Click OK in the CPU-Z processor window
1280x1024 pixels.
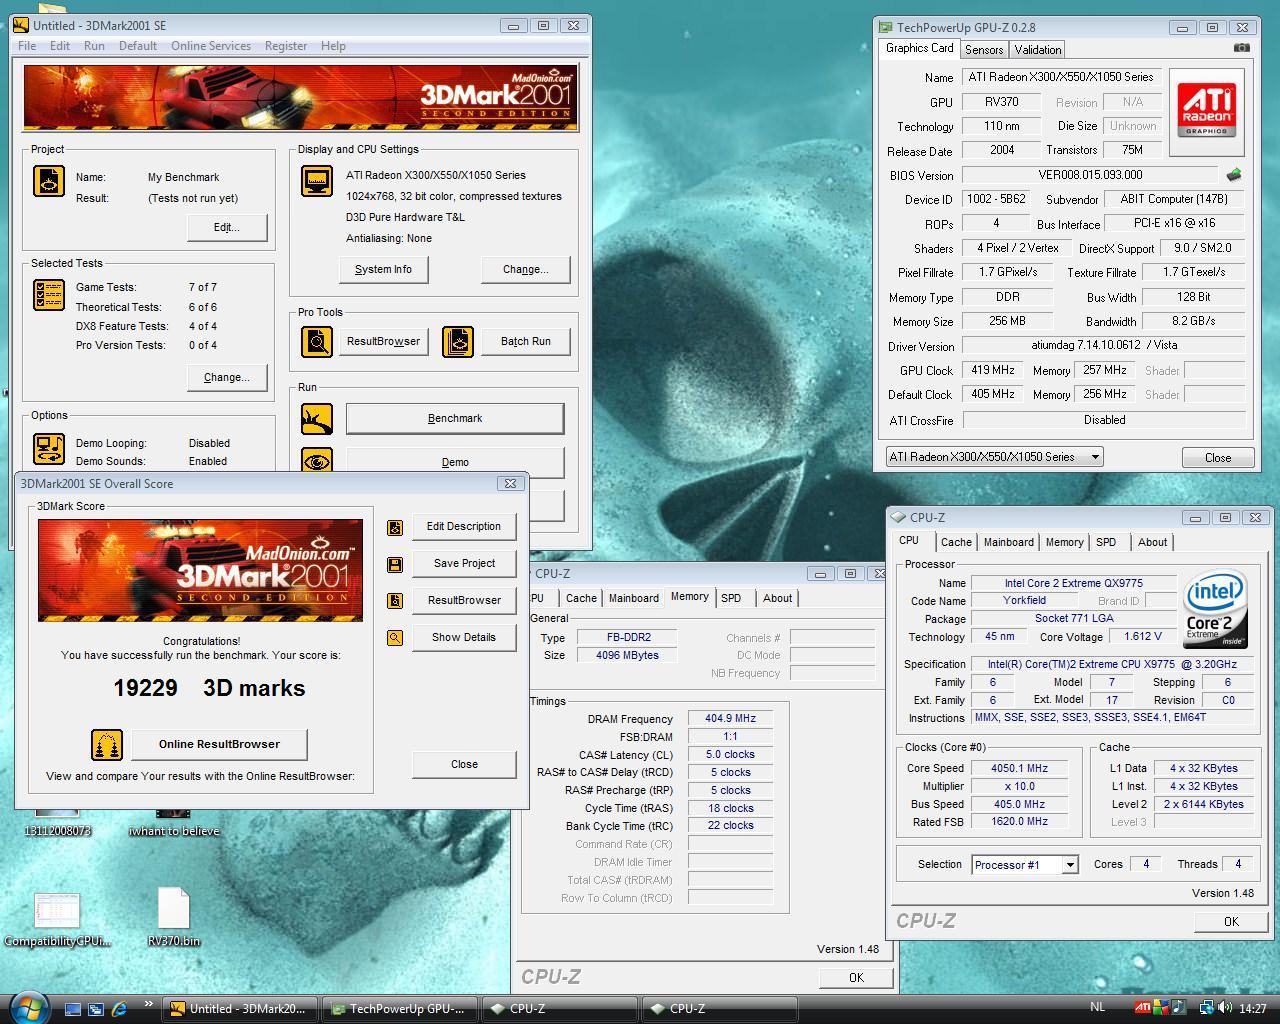click(1231, 922)
